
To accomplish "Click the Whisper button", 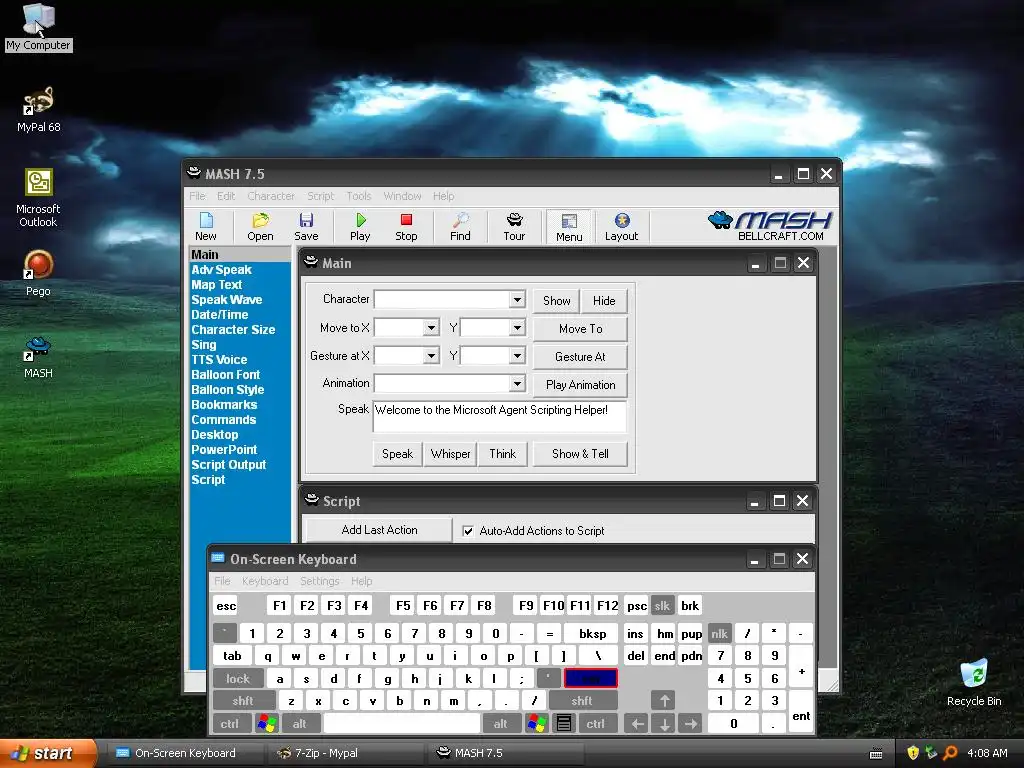I will pyautogui.click(x=450, y=454).
